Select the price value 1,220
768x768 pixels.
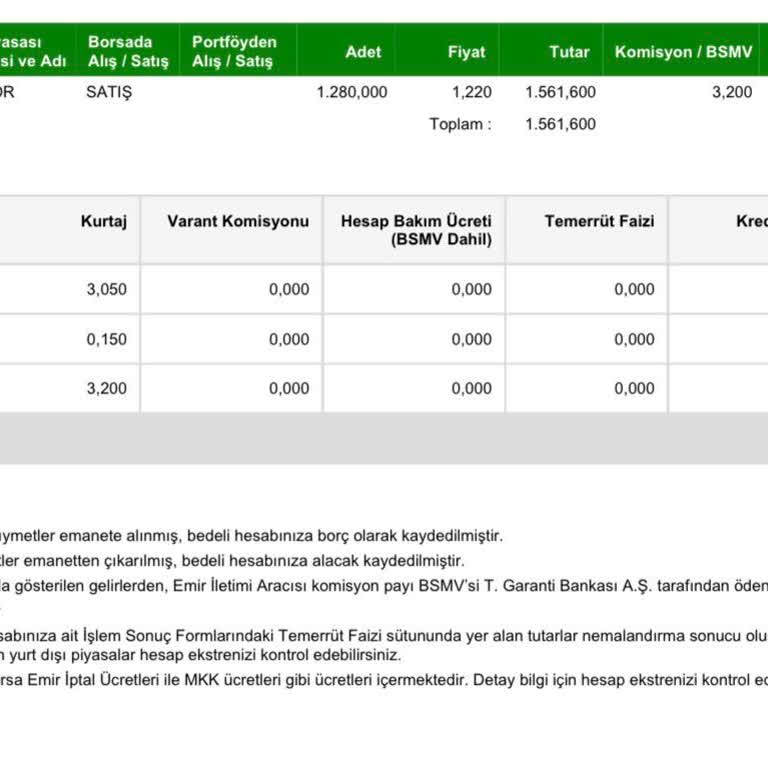[472, 92]
